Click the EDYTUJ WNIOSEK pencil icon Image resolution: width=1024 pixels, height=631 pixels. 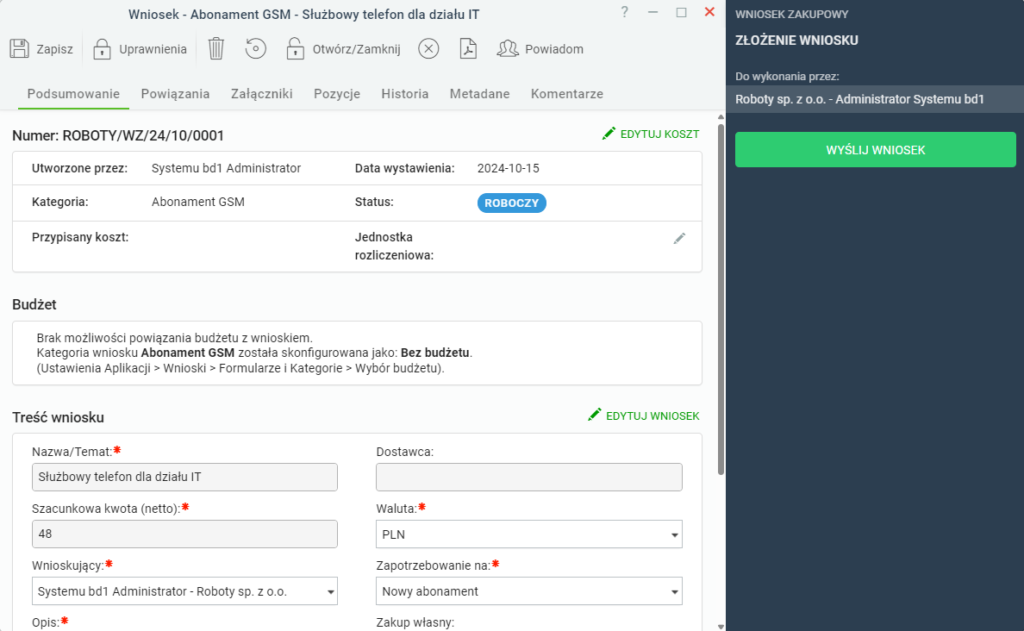(x=594, y=415)
